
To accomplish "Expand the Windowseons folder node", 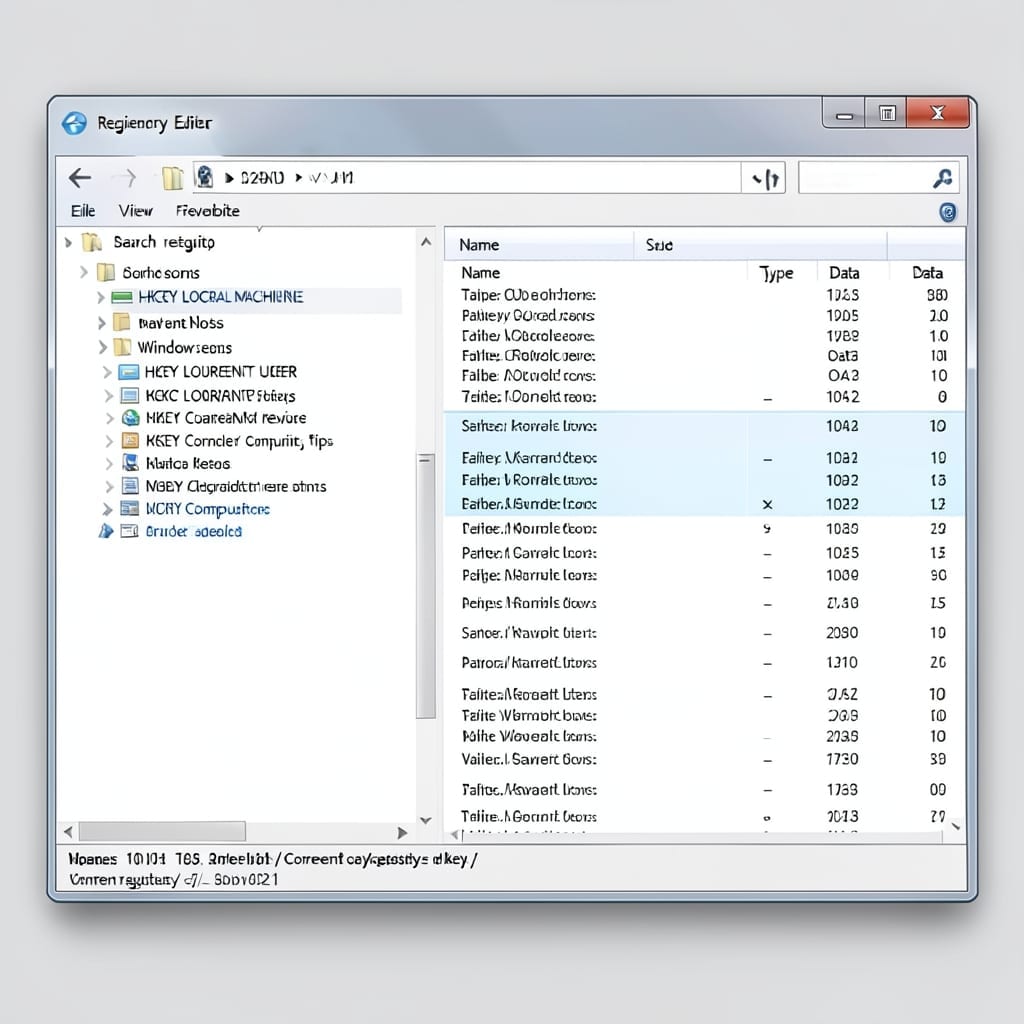I will coord(103,347).
